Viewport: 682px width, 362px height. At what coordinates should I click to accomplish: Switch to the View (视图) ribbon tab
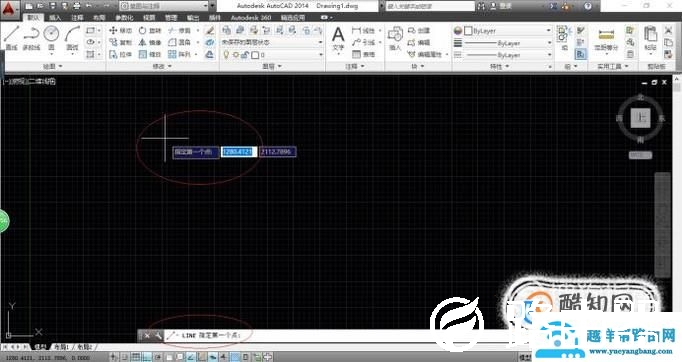pyautogui.click(x=149, y=17)
